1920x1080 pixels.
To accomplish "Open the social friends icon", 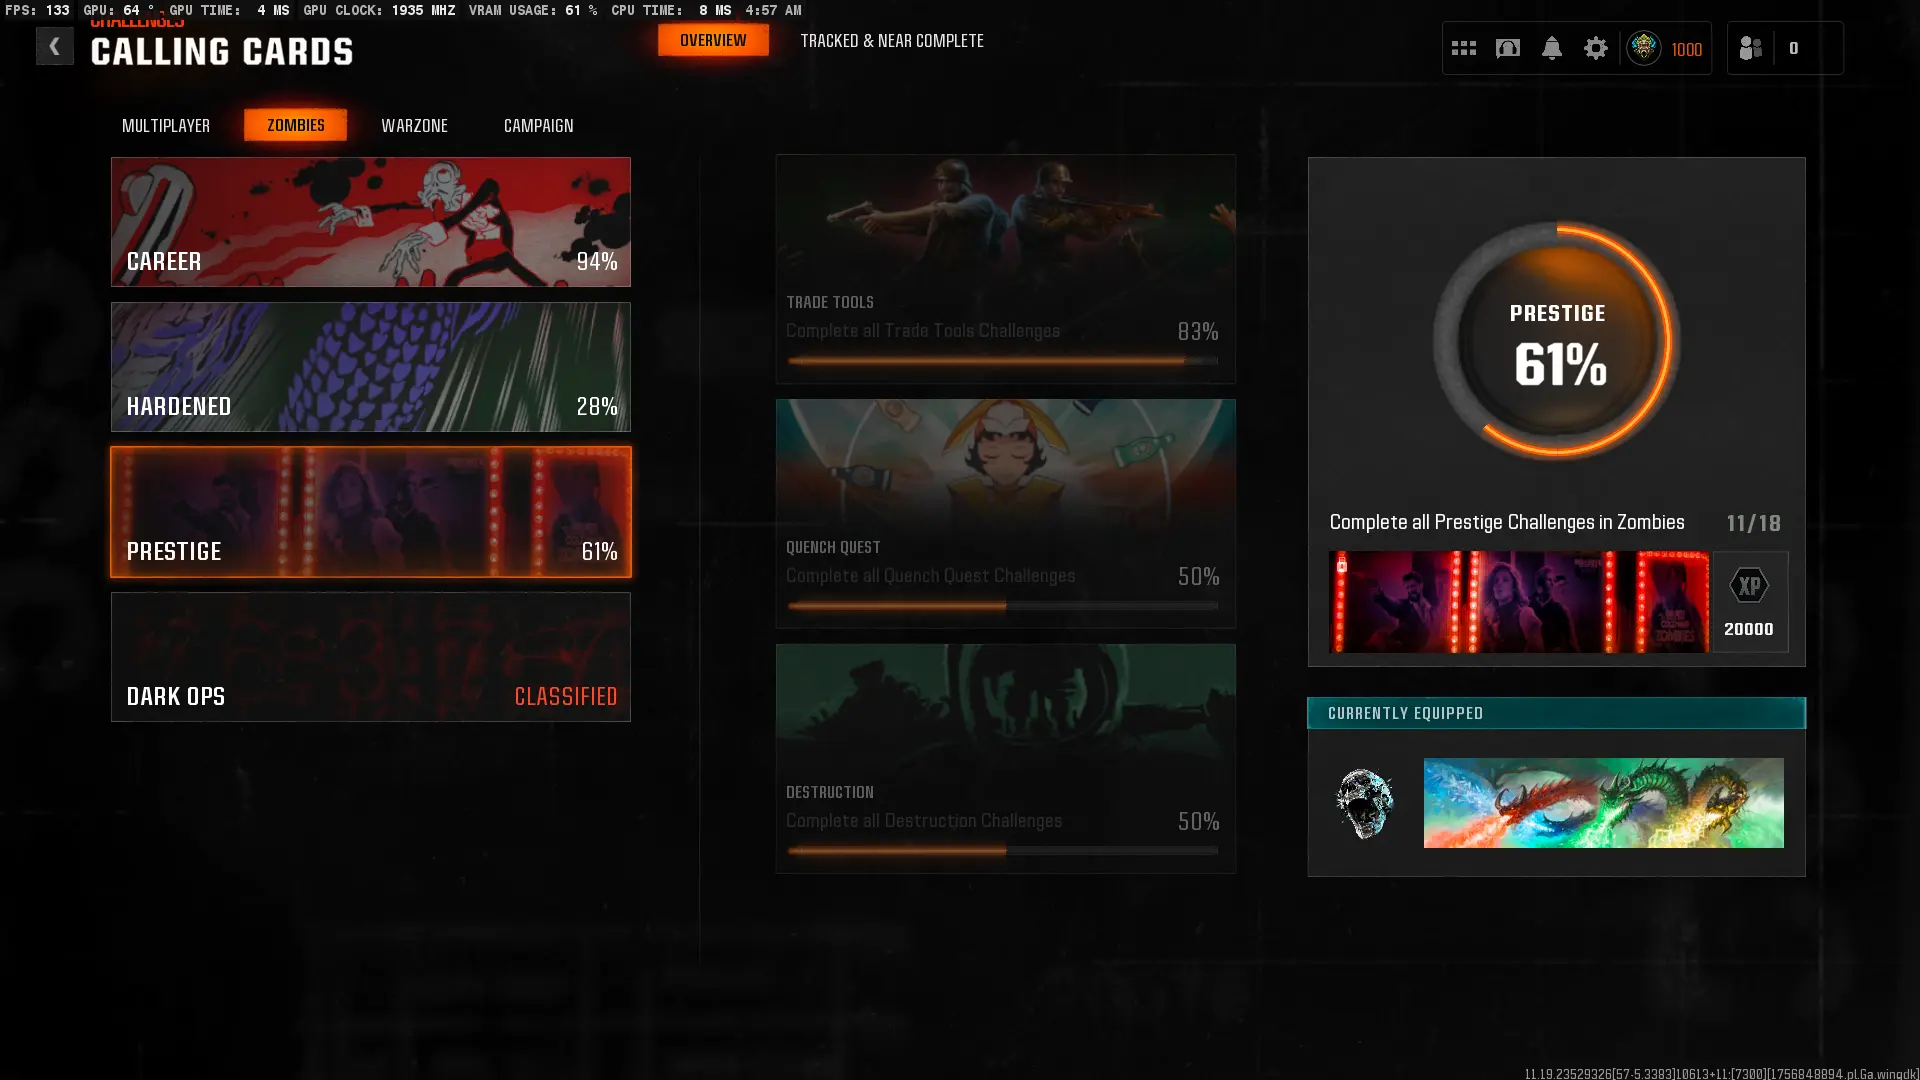I will (1750, 48).
